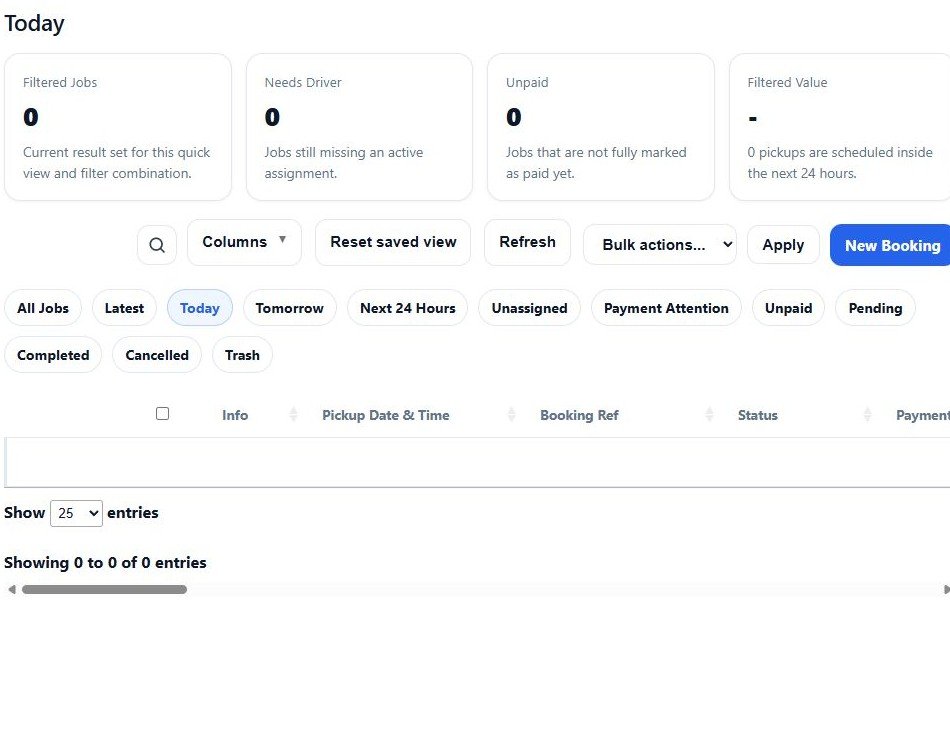The width and height of the screenshot is (950, 750).
Task: Click the Filtered Jobs summary card
Action: click(118, 127)
